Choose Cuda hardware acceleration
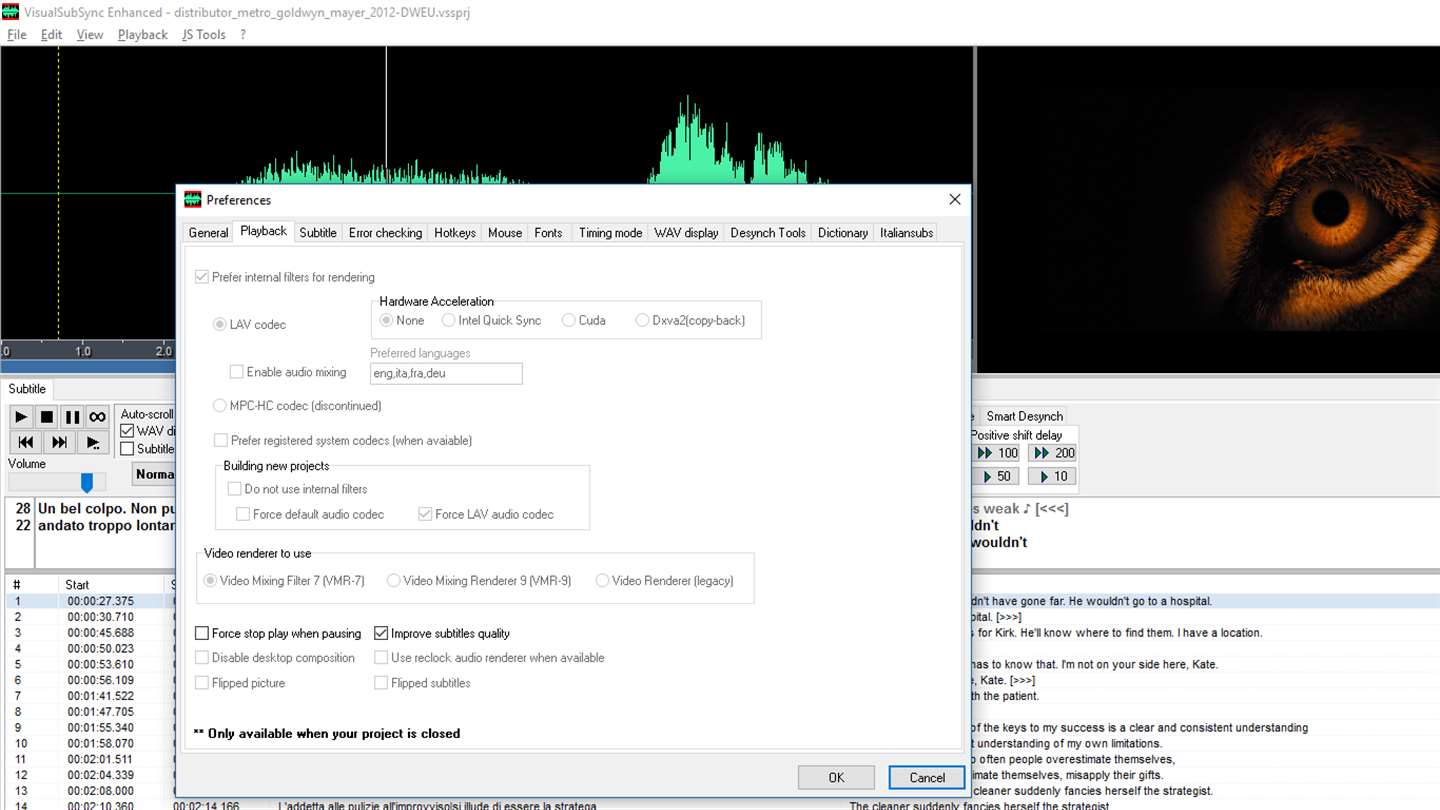Viewport: 1440px width, 810px height. click(568, 320)
